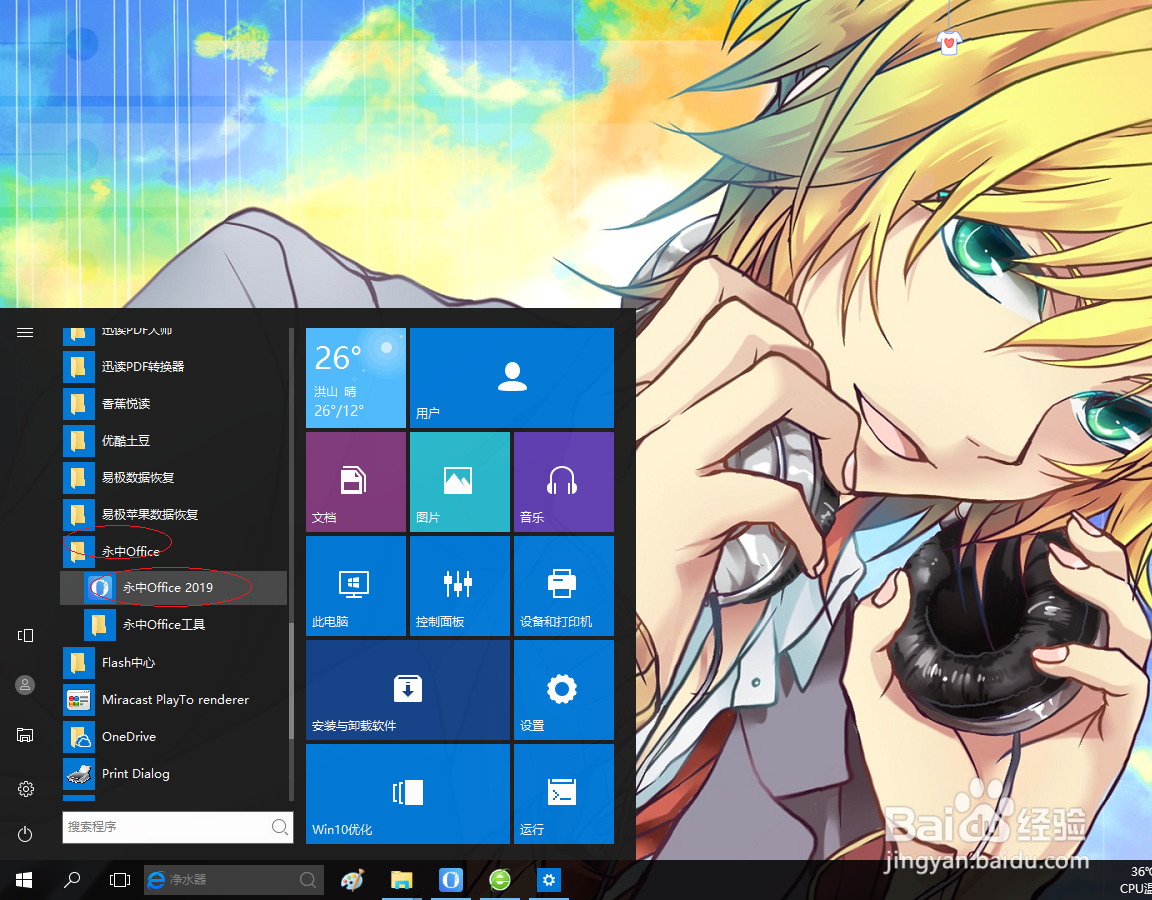Open 永中Office icon on the taskbar

coord(451,879)
